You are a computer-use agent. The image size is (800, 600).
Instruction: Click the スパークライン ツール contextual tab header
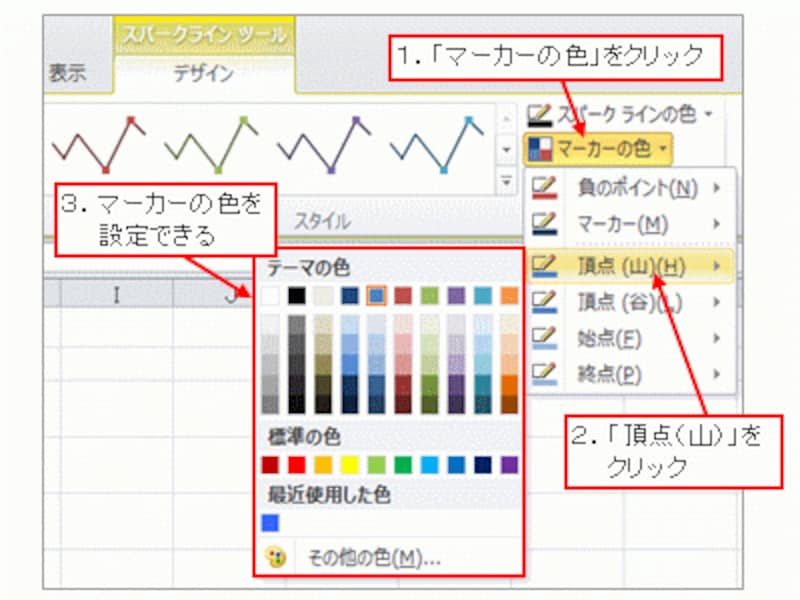click(x=204, y=35)
